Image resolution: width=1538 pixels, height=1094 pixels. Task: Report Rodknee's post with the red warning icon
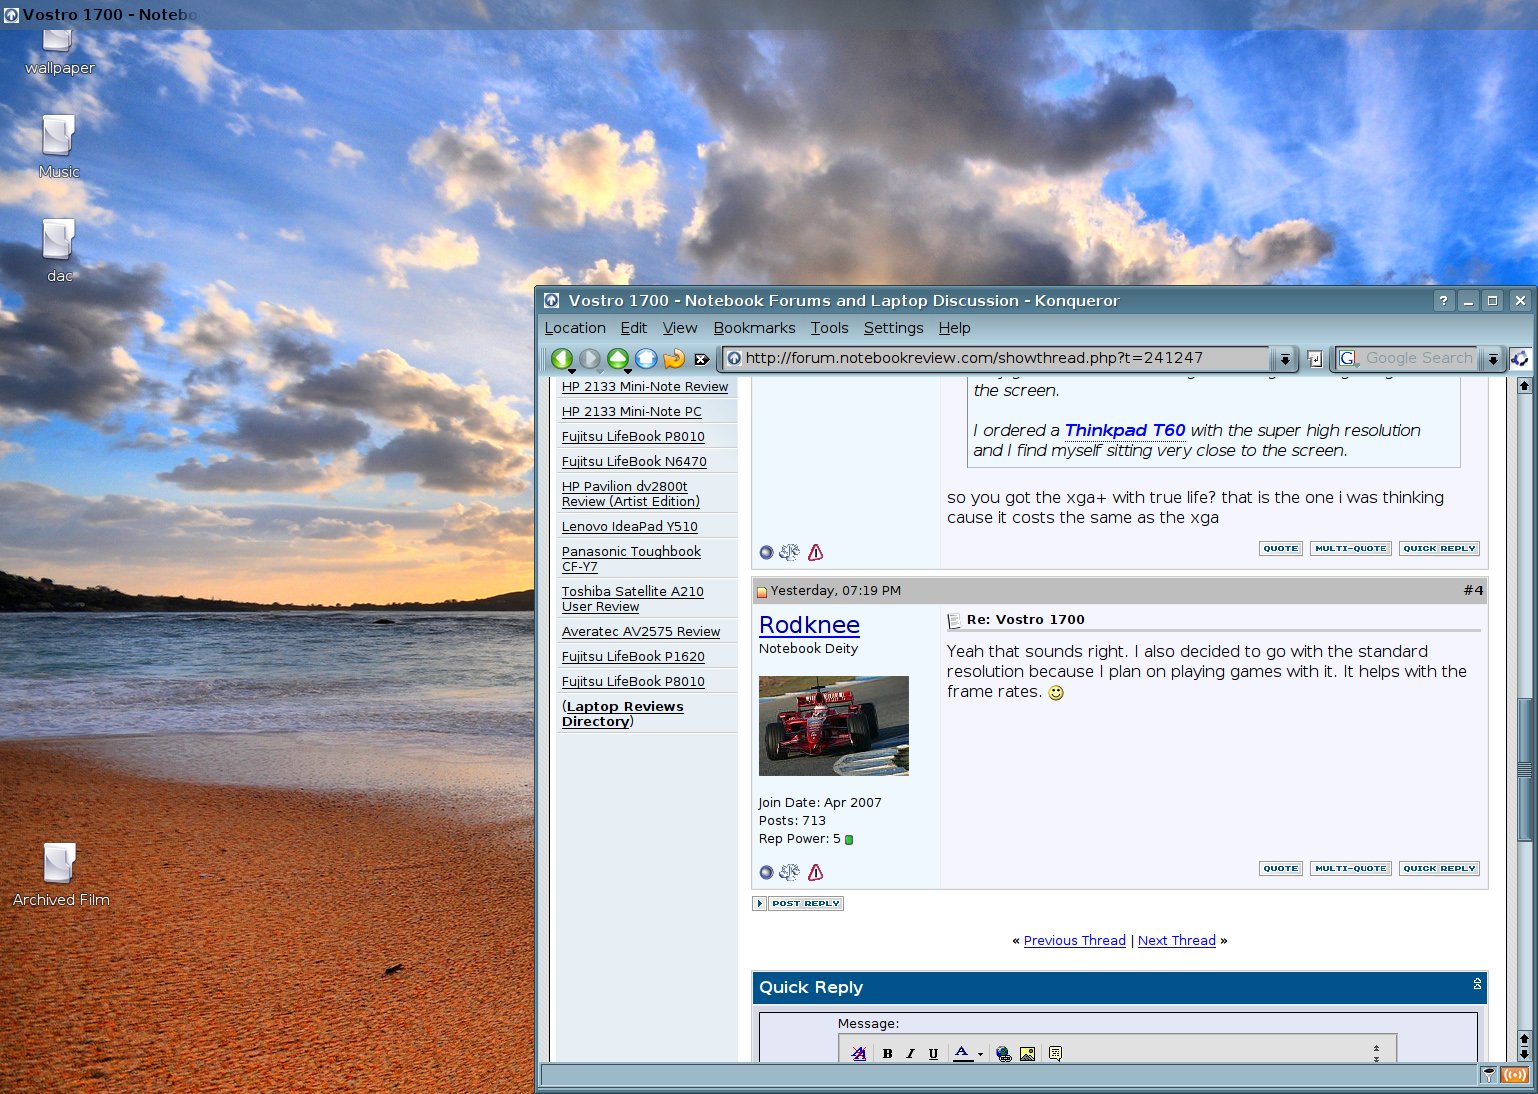tap(815, 872)
